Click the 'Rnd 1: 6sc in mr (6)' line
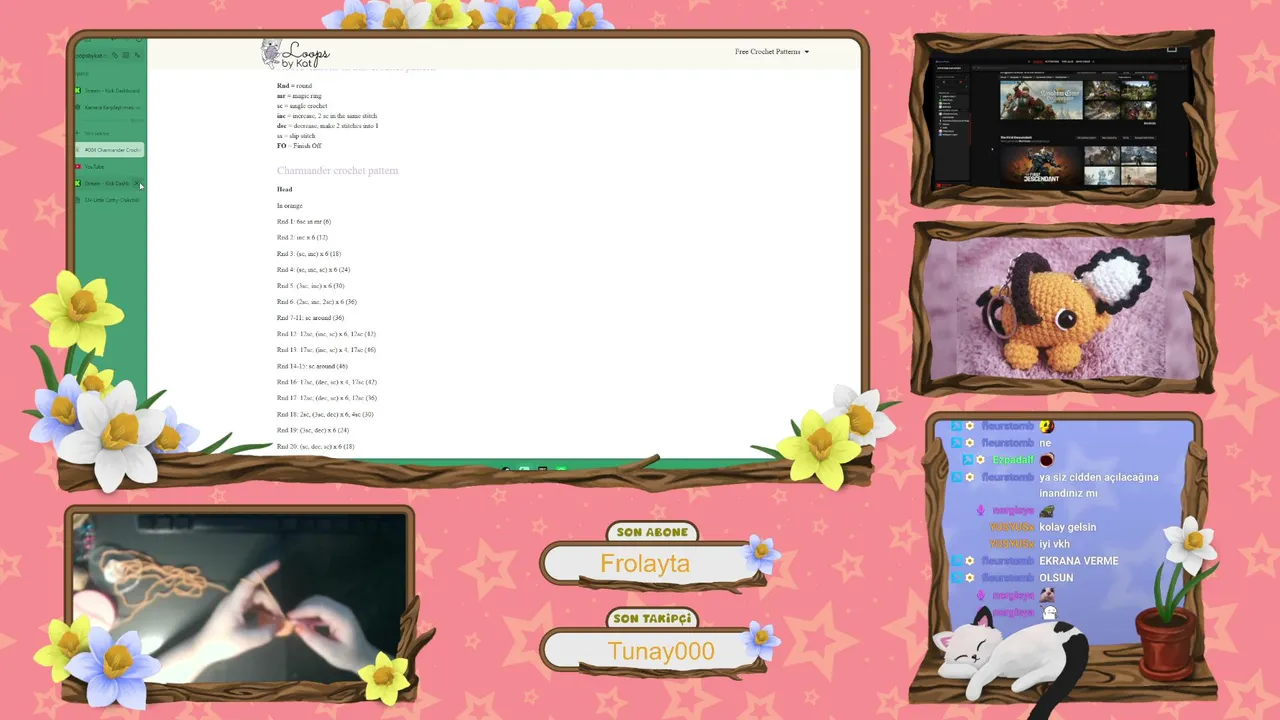 tap(303, 222)
